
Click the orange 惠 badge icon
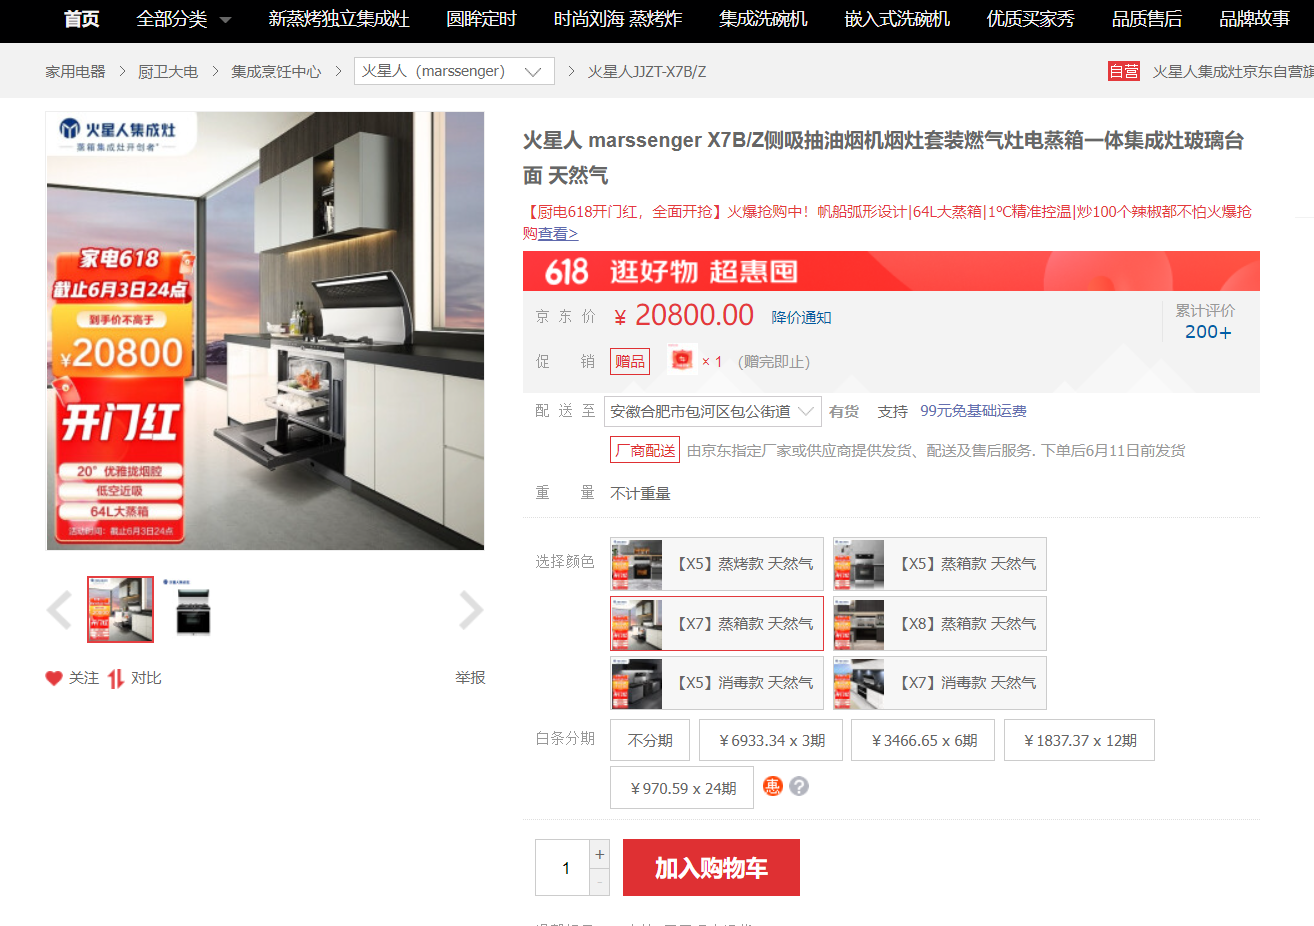tap(772, 786)
